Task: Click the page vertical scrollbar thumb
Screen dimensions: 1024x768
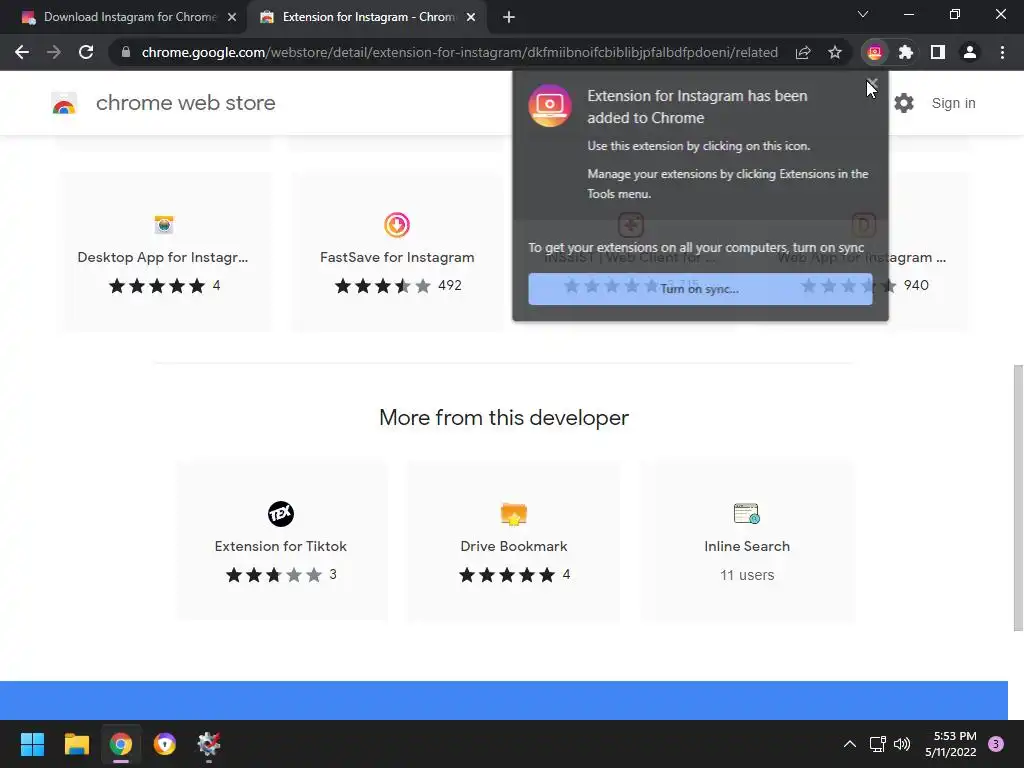Action: 1018,498
